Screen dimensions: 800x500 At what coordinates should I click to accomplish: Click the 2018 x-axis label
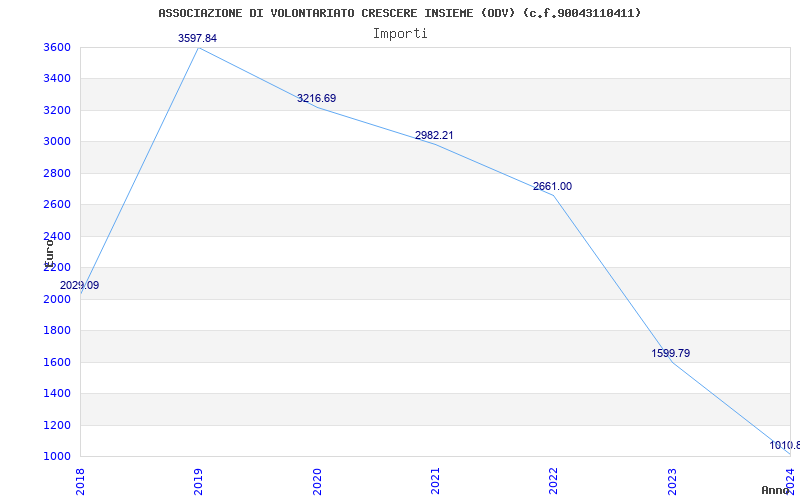point(80,481)
